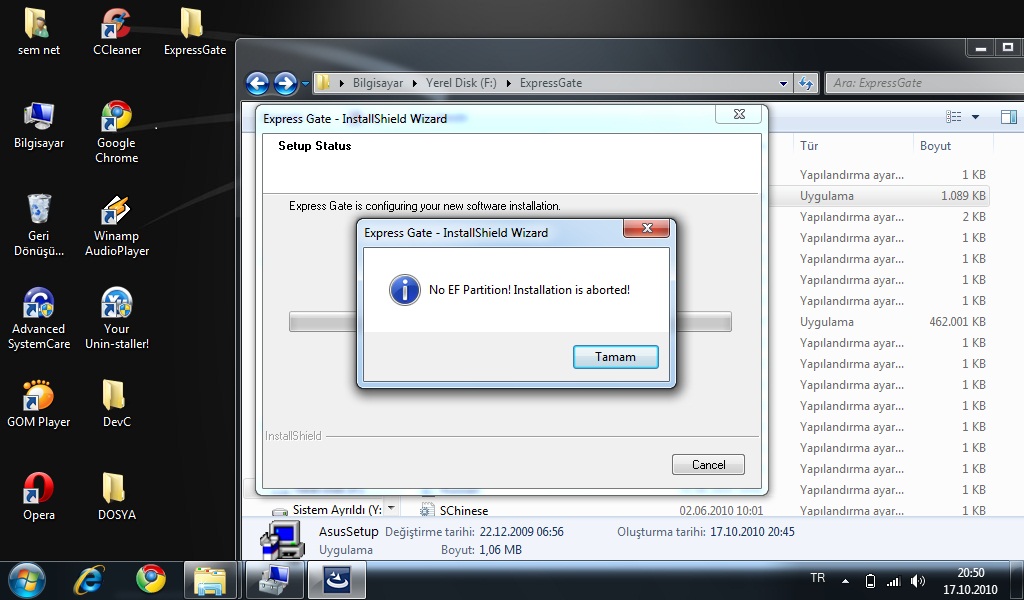The image size is (1024, 600).
Task: Click AsusSetup icon in details pane
Action: [x=283, y=540]
